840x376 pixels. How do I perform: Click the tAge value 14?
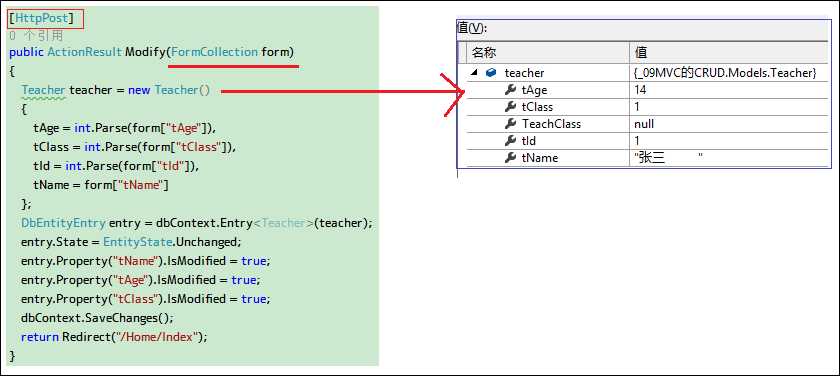point(640,90)
